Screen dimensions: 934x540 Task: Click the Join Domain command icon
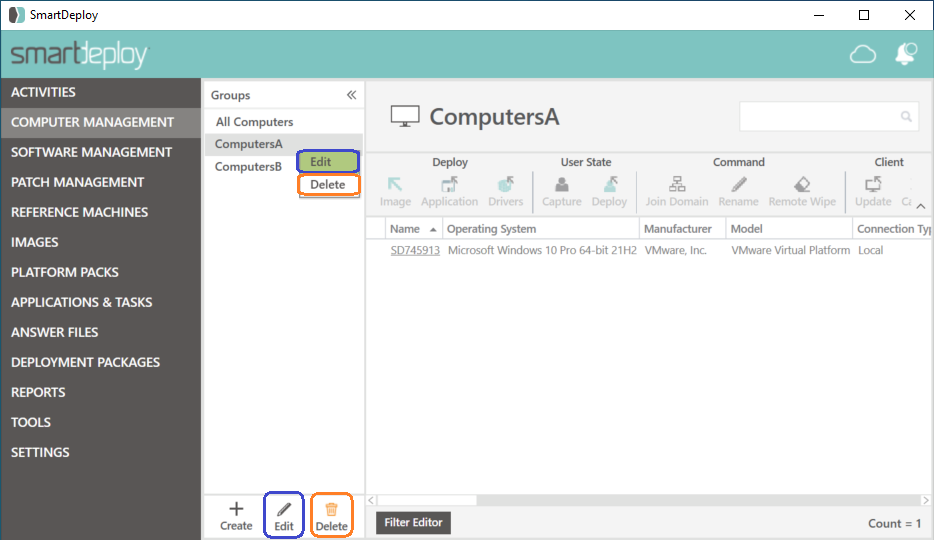pos(677,185)
